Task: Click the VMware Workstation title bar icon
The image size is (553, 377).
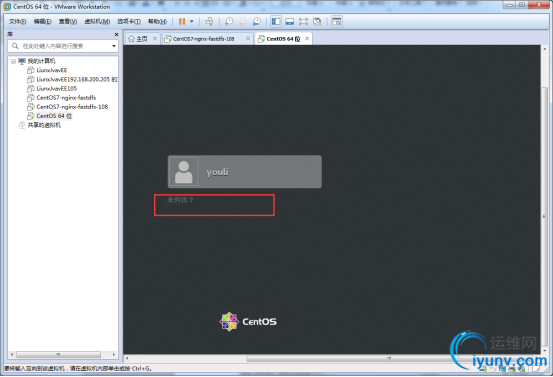Action: pyautogui.click(x=7, y=7)
